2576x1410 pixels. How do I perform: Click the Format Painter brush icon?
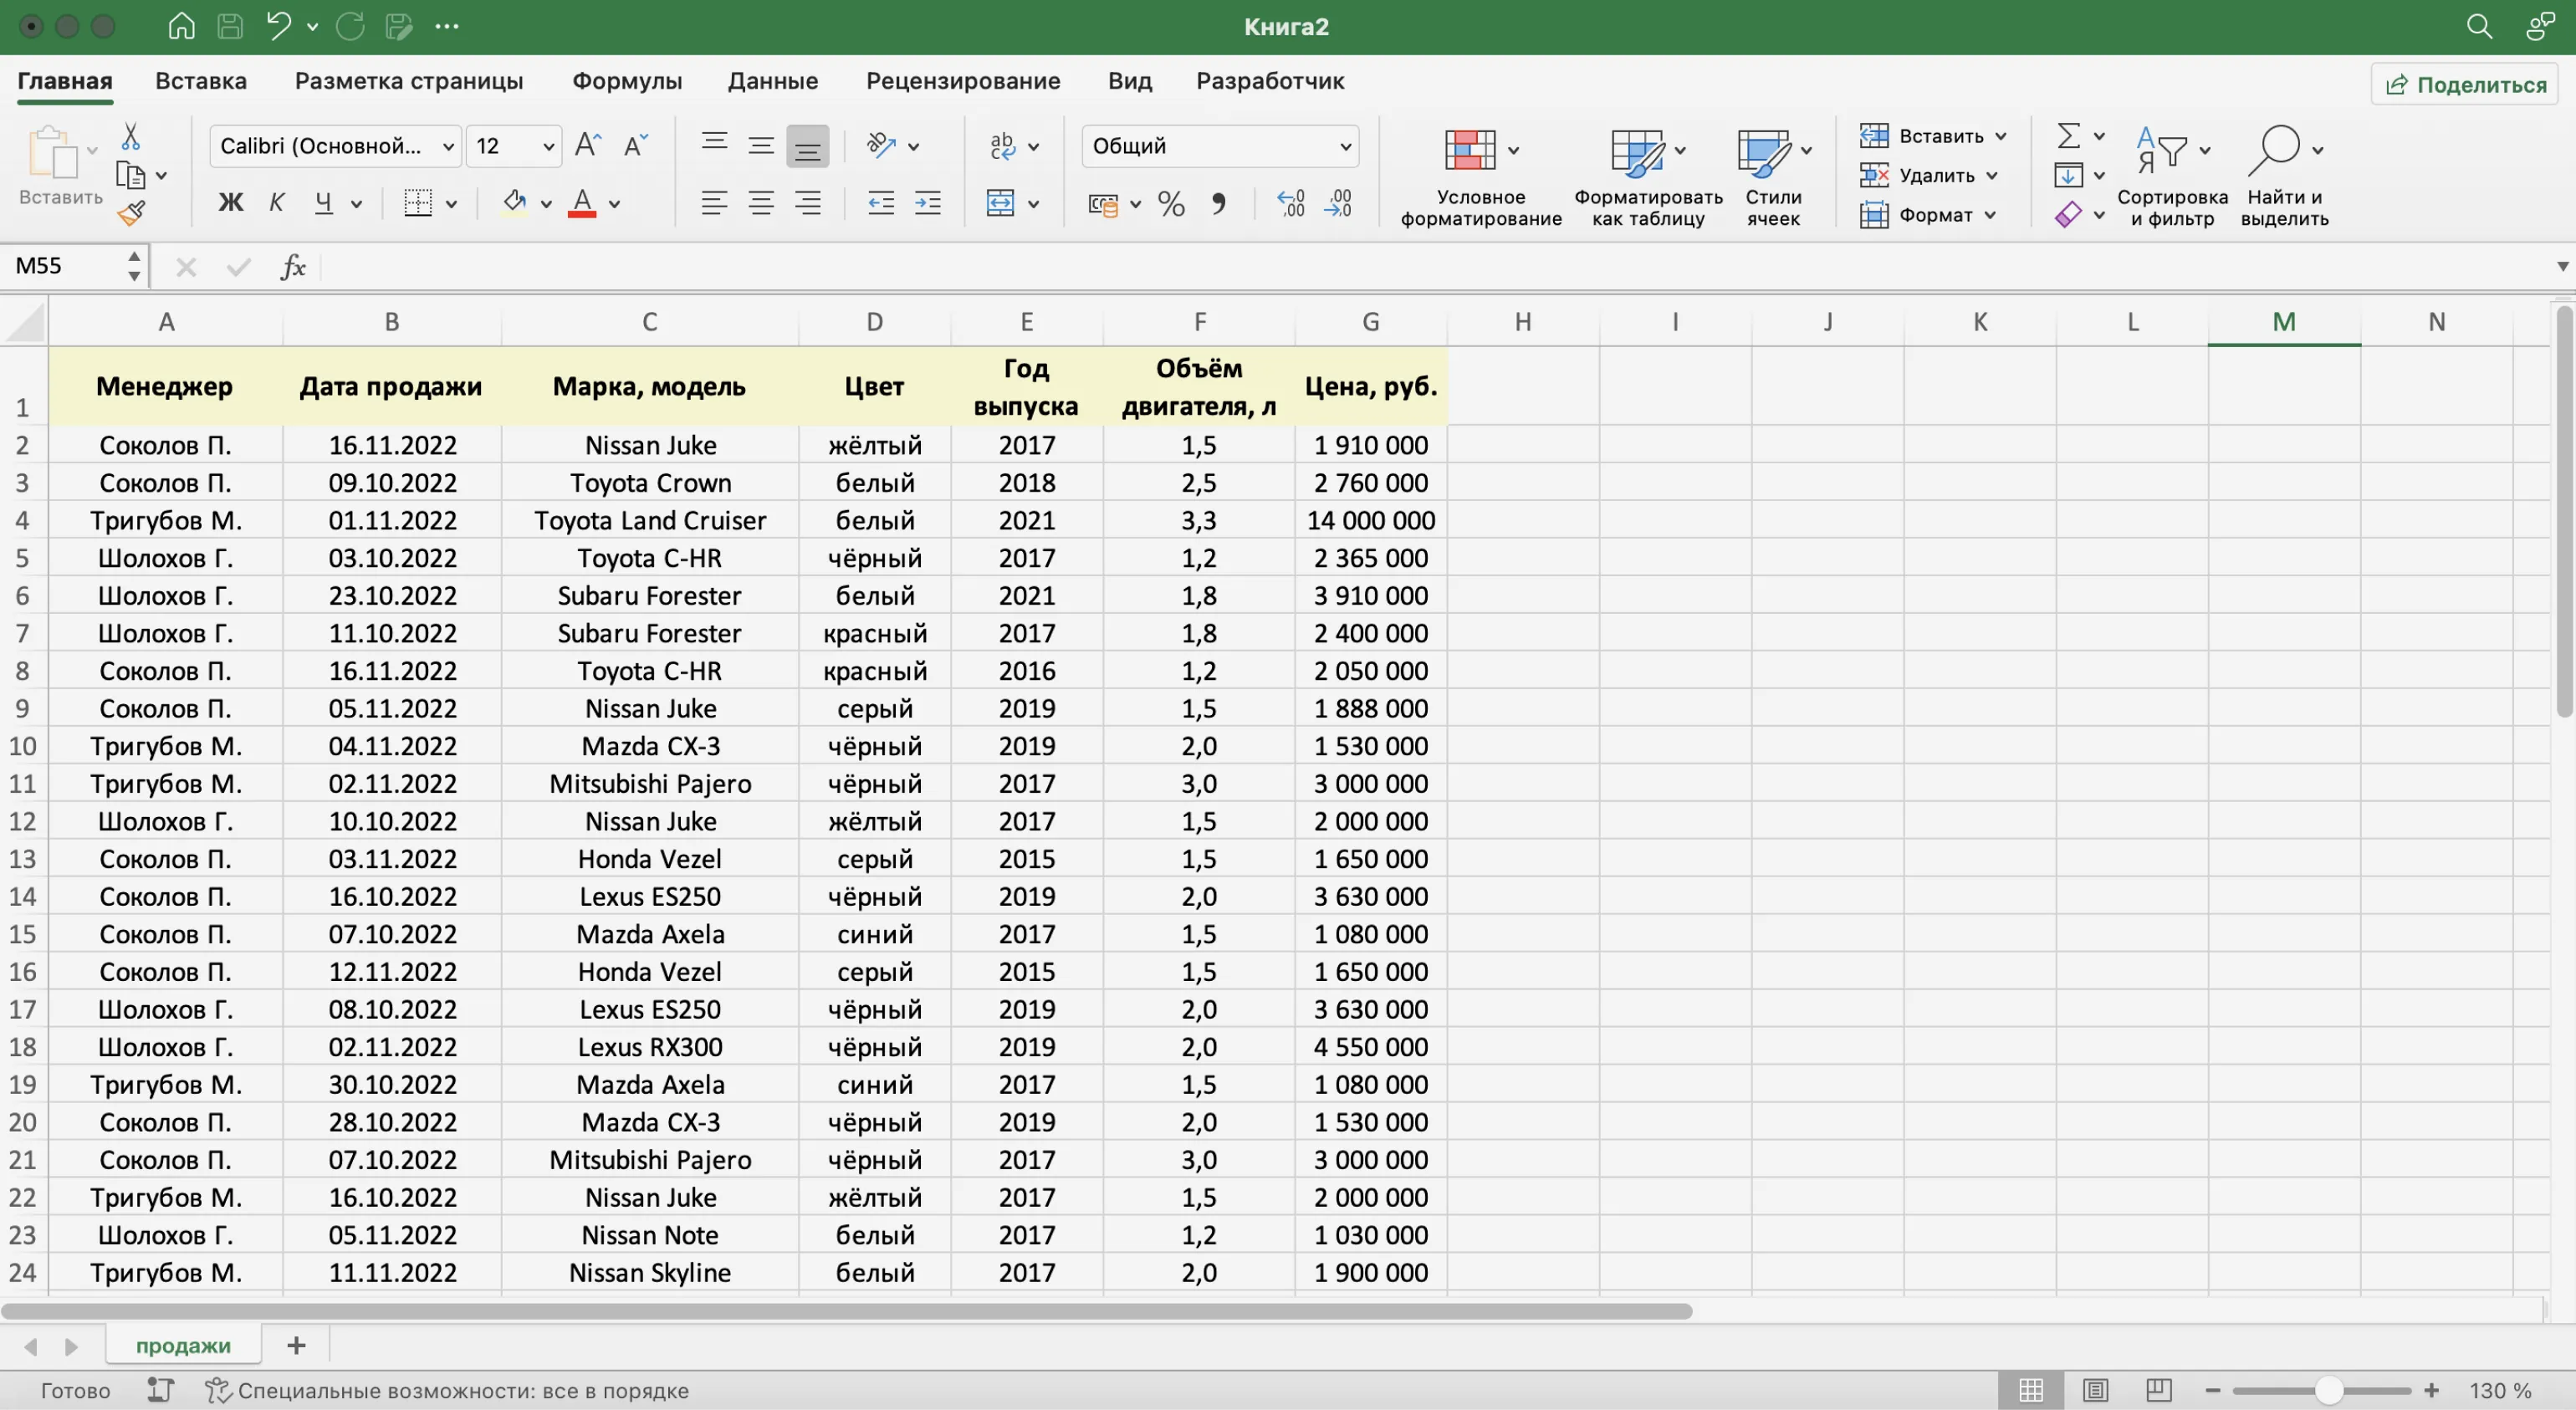131,212
